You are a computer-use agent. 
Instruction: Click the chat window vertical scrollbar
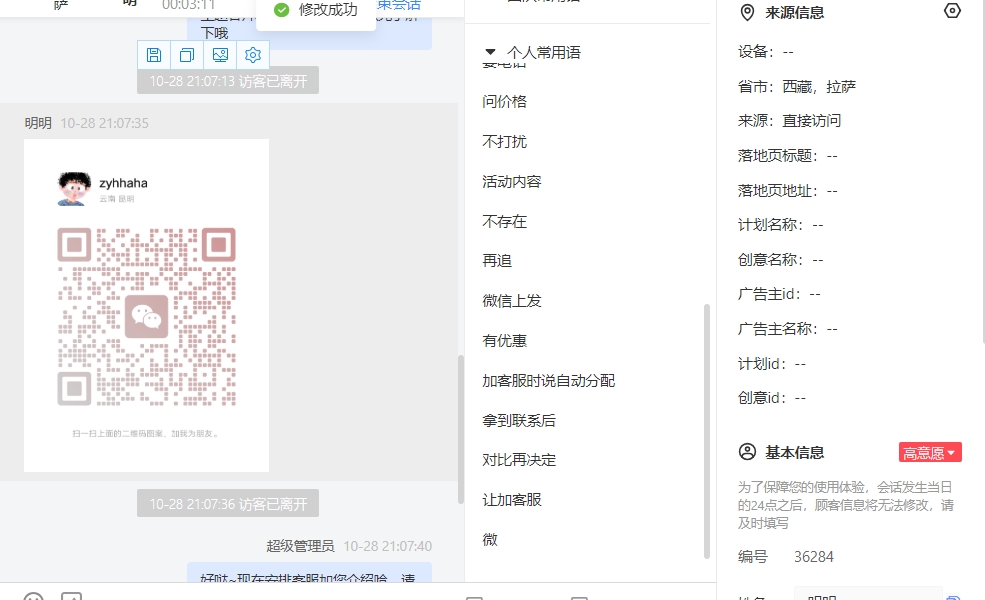pos(460,429)
